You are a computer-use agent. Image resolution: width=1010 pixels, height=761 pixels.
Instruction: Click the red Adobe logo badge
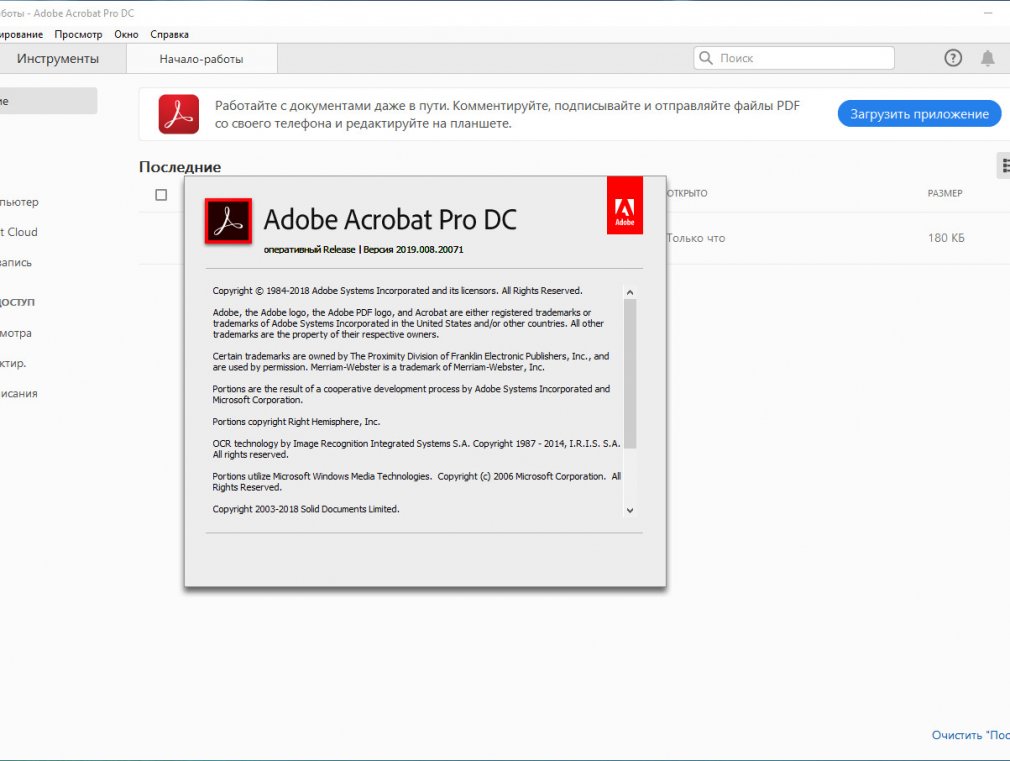[x=625, y=205]
